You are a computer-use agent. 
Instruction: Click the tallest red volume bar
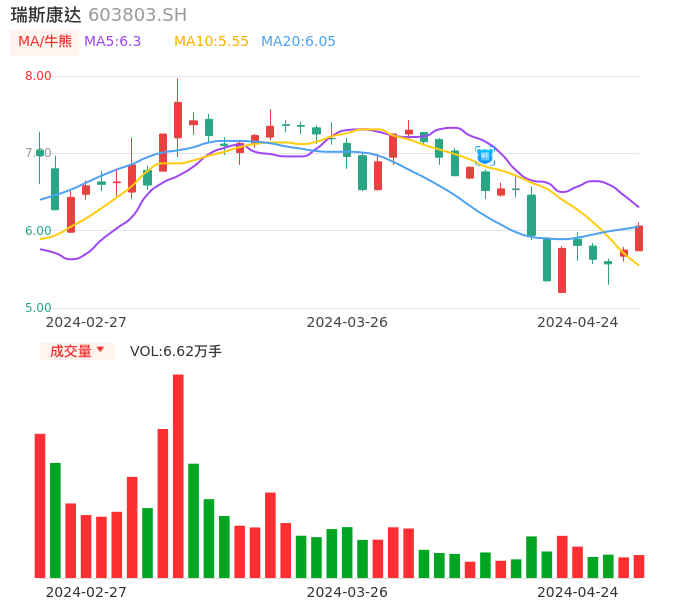(x=178, y=476)
